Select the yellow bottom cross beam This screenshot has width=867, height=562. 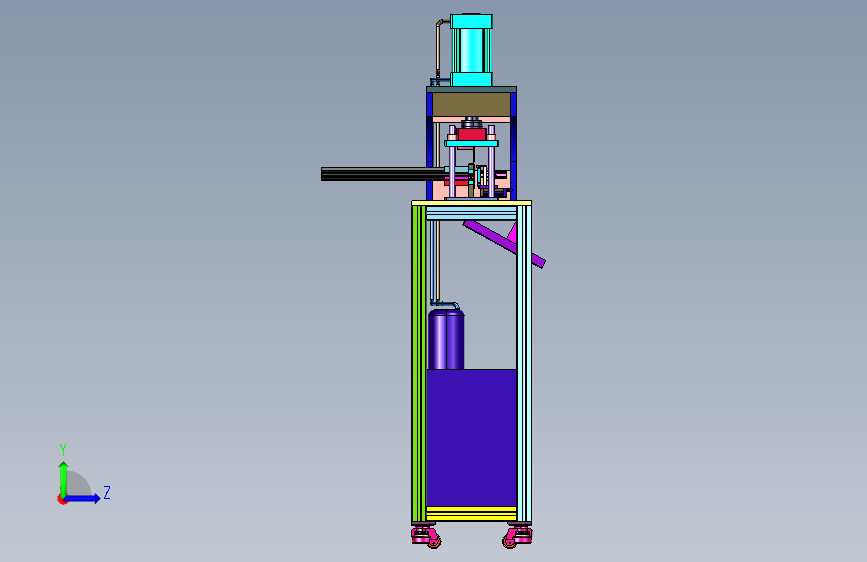[471, 514]
